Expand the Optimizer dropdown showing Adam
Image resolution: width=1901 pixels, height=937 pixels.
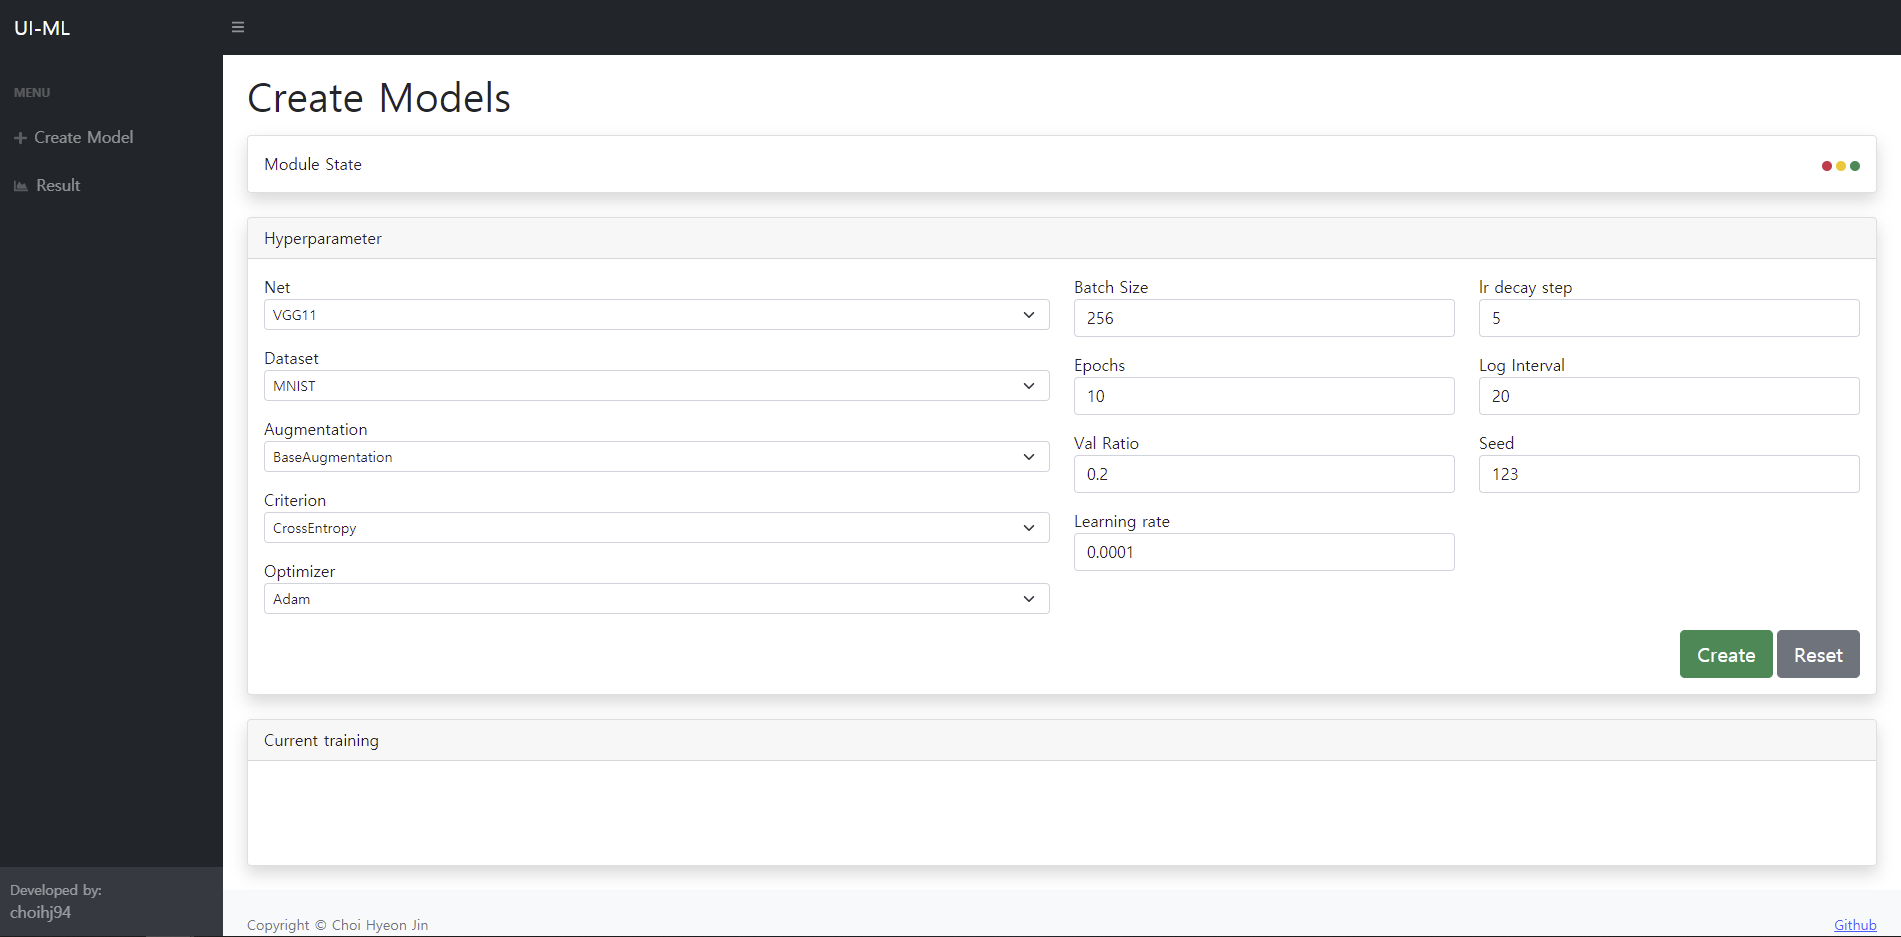pyautogui.click(x=656, y=599)
